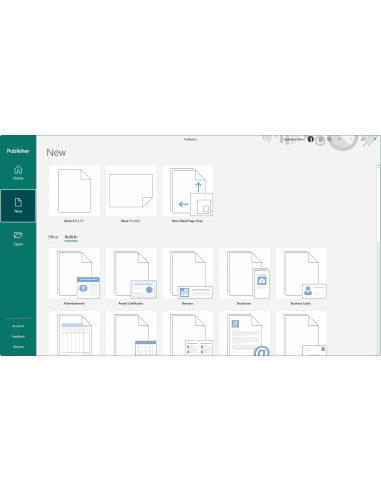Viewport: 381px width, 492px height.
Task: Open the Catalogs template icon
Action: point(188,333)
